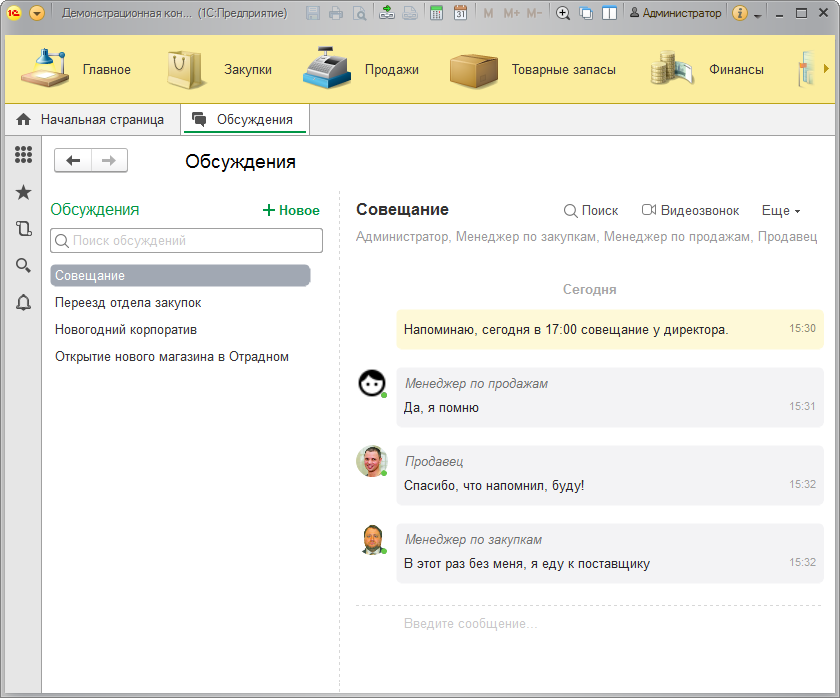Select Новогодний корпоратив discussion
The height and width of the screenshot is (698, 840).
(126, 329)
